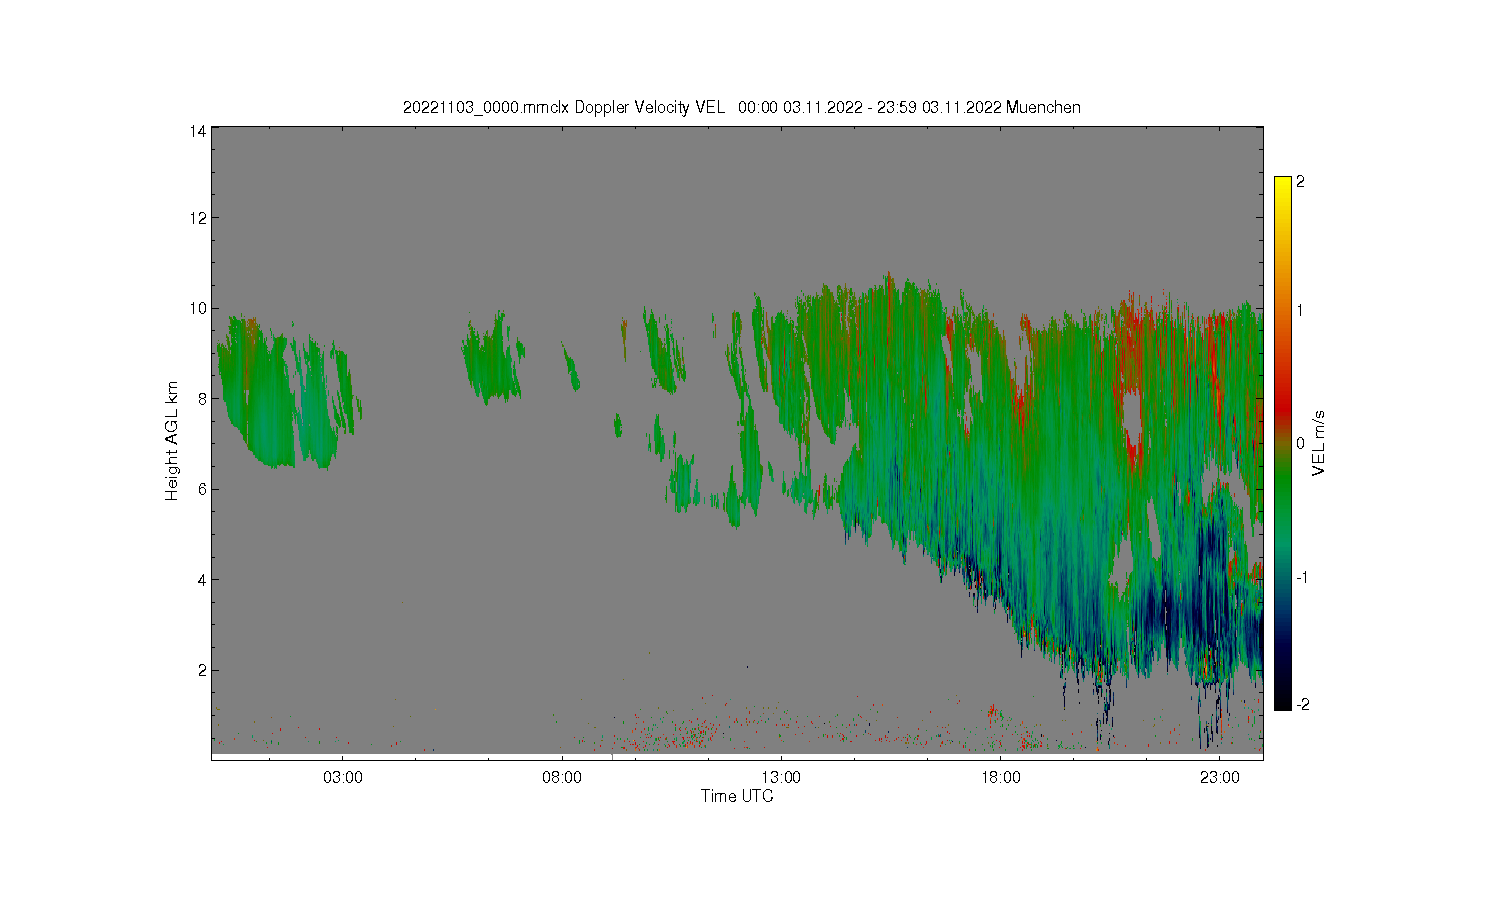The width and height of the screenshot is (1500, 900).
Task: Click the plot title text starting with 20221103_0000.mmclx
Action: (x=741, y=107)
